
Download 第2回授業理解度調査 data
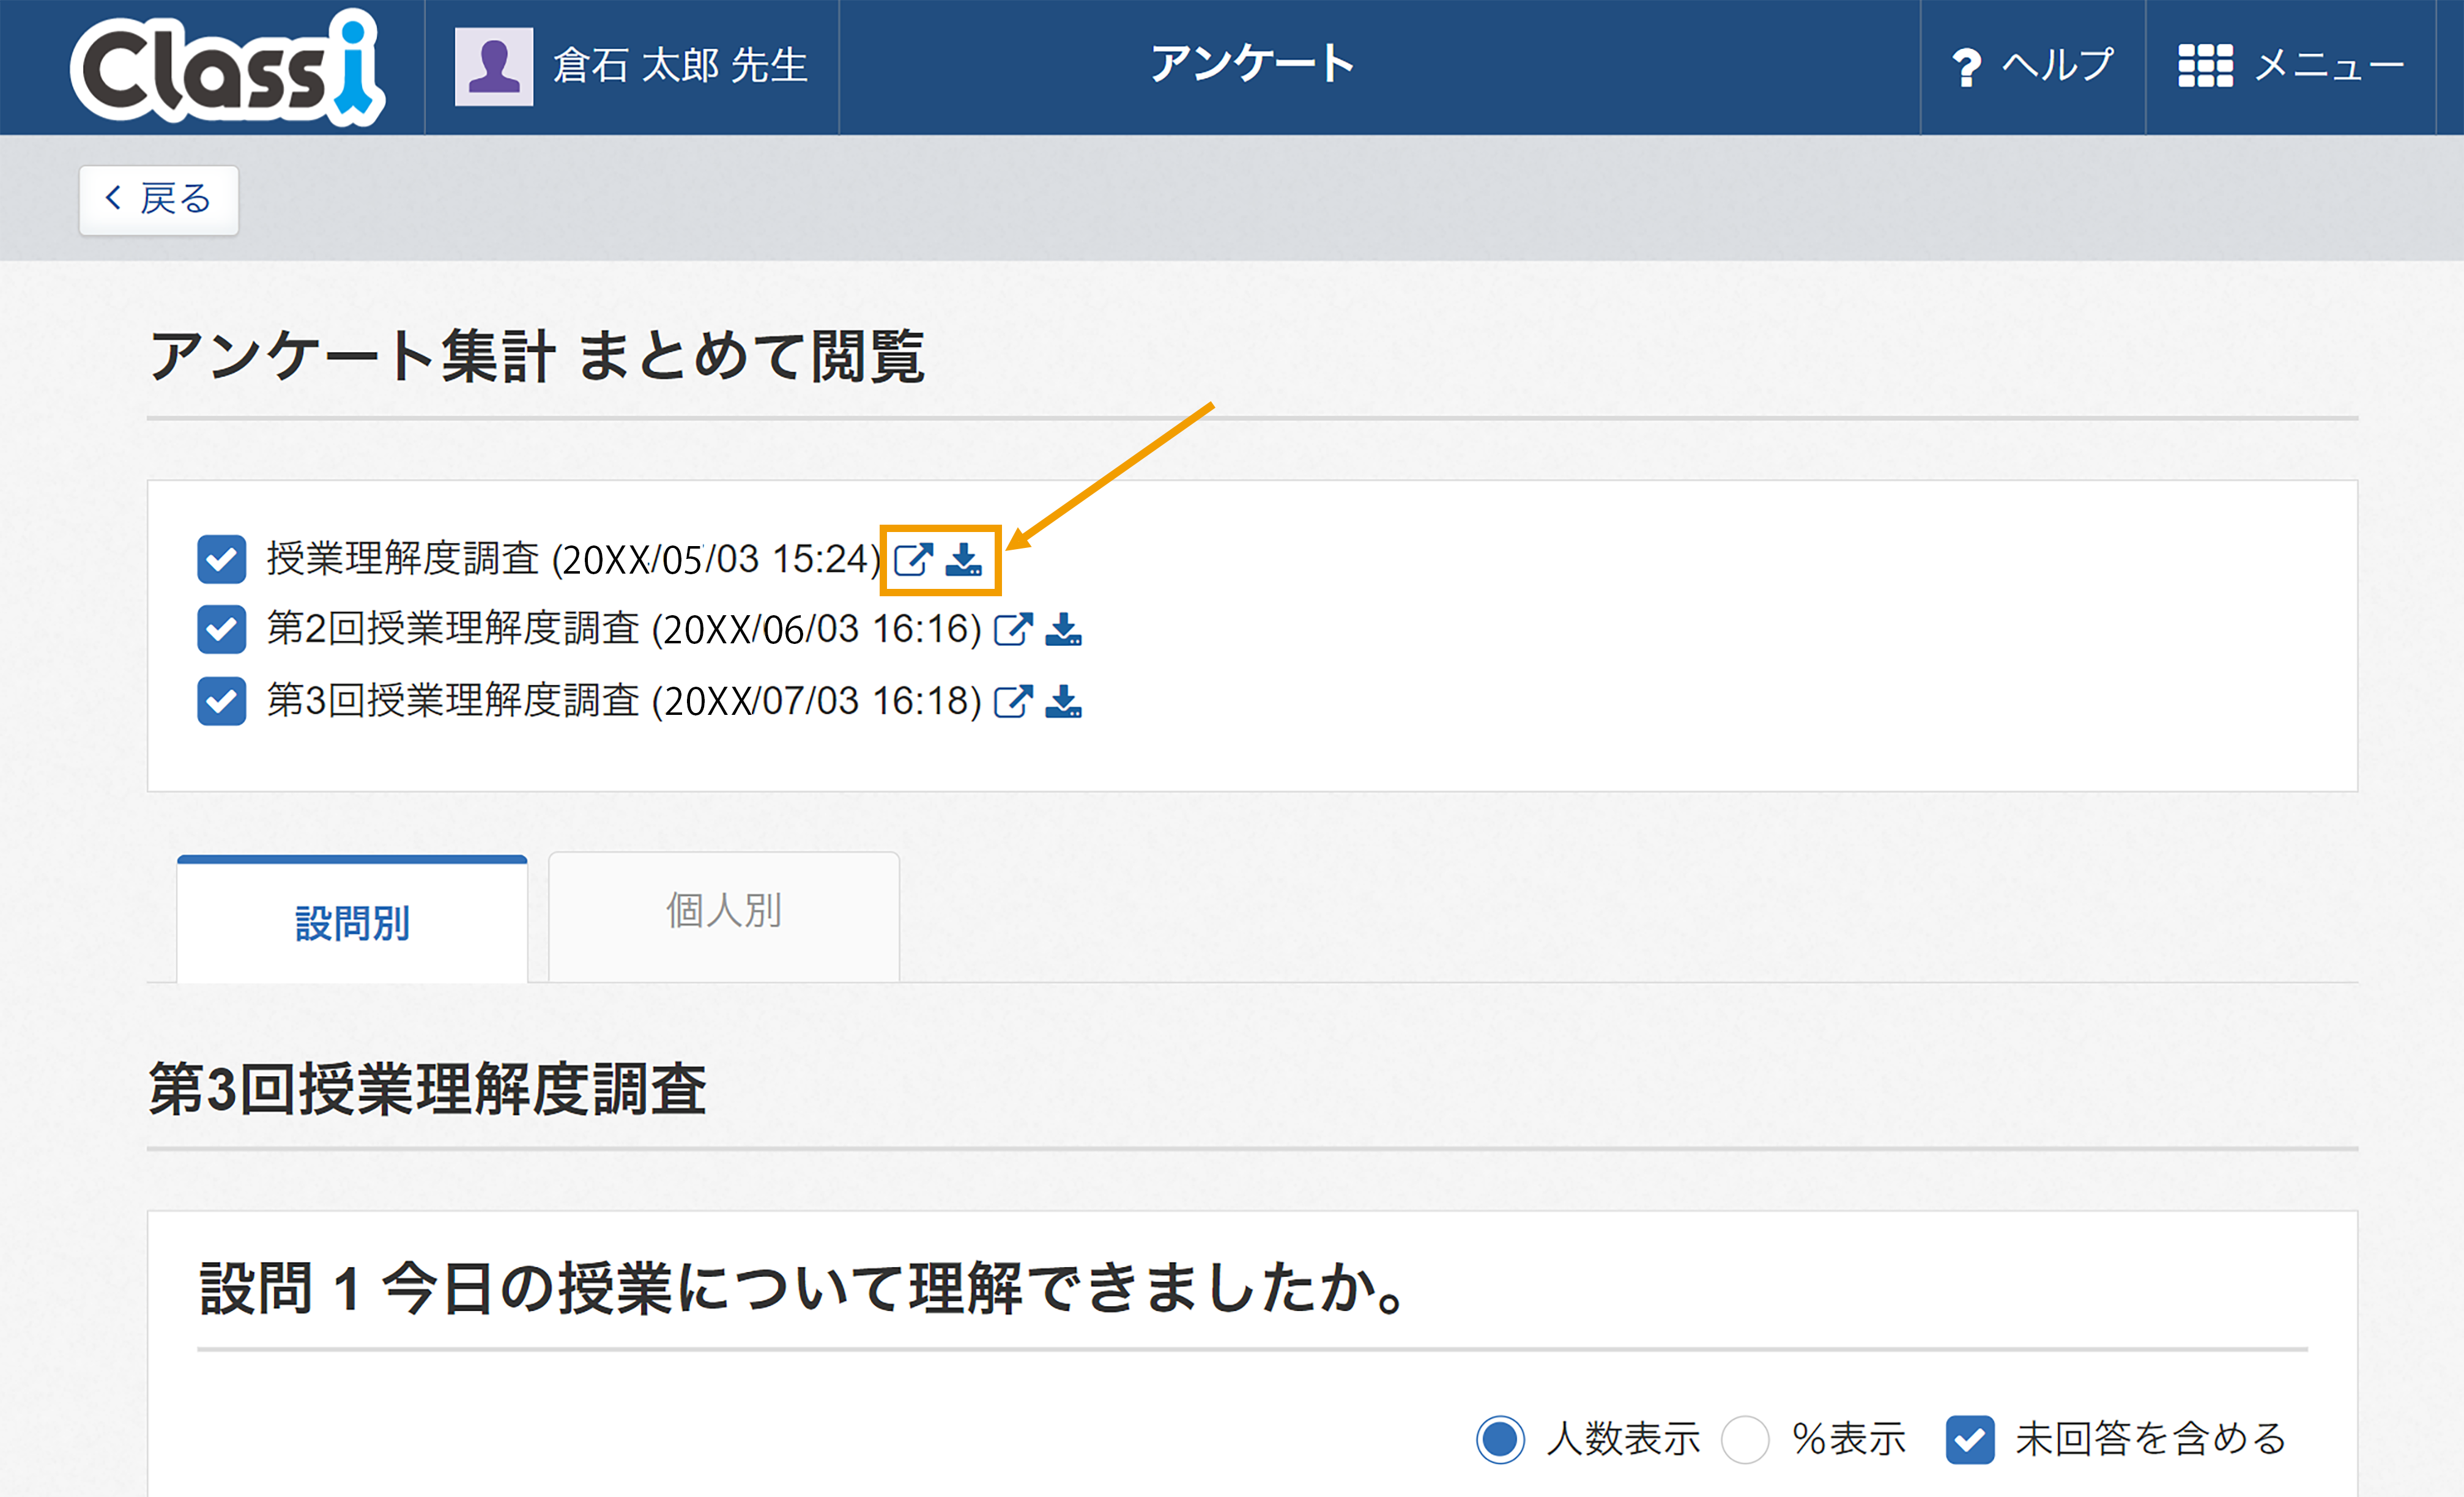point(1063,630)
